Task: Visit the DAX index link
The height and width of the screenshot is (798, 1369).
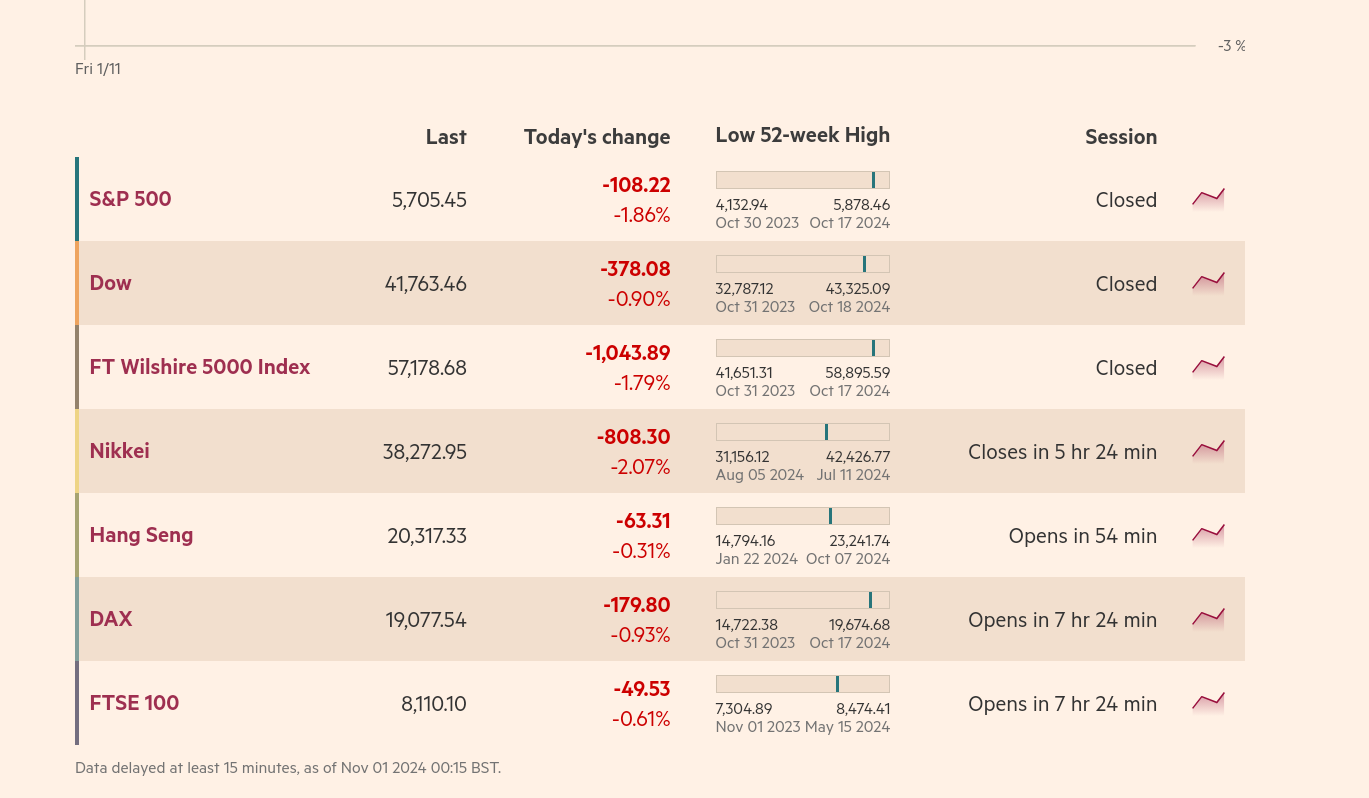Action: point(110,619)
